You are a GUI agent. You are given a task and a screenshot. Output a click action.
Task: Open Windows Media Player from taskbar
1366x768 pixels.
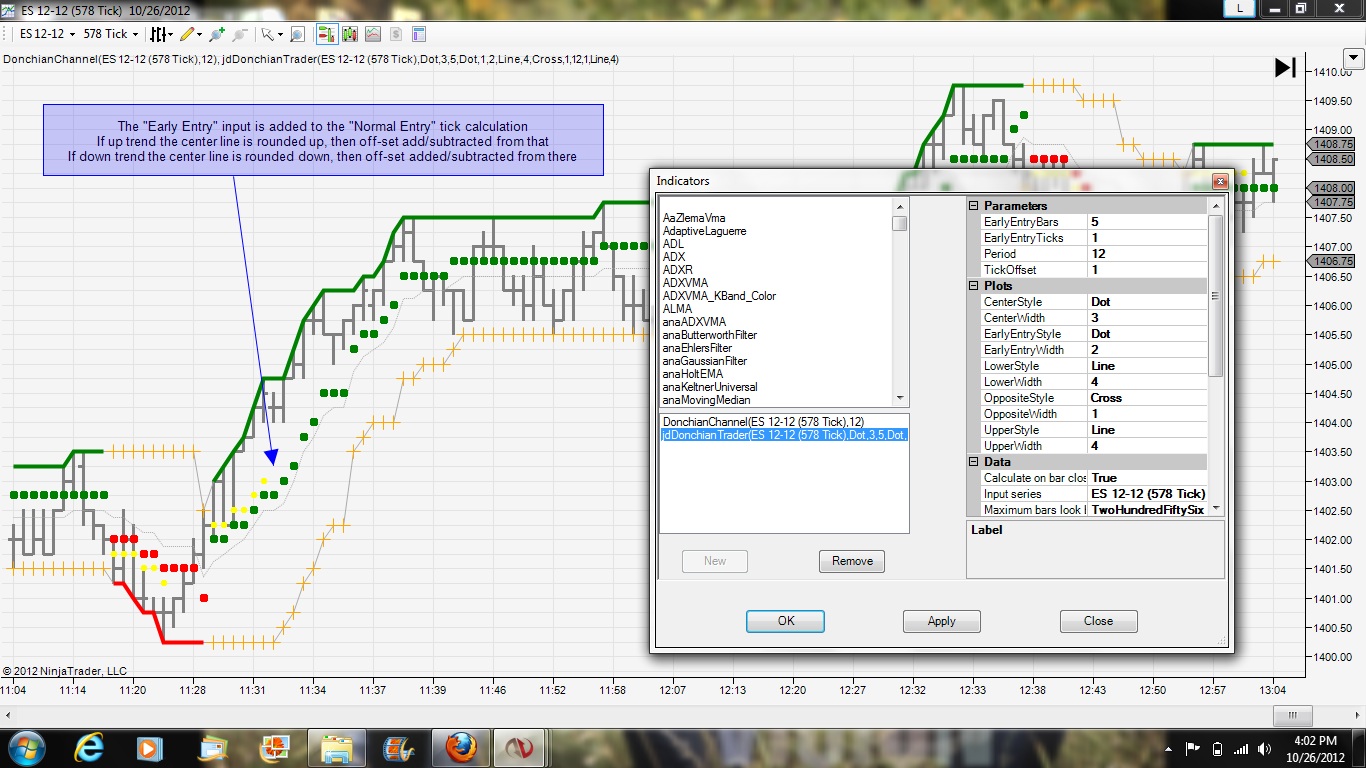[x=149, y=748]
